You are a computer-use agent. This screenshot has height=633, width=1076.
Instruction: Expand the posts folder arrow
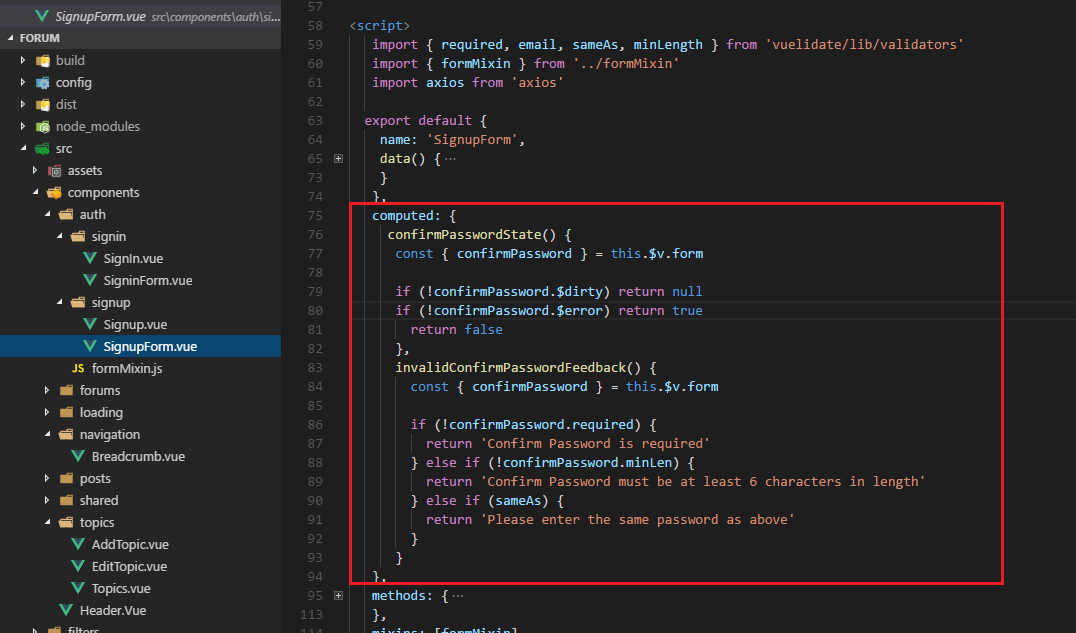(x=47, y=478)
